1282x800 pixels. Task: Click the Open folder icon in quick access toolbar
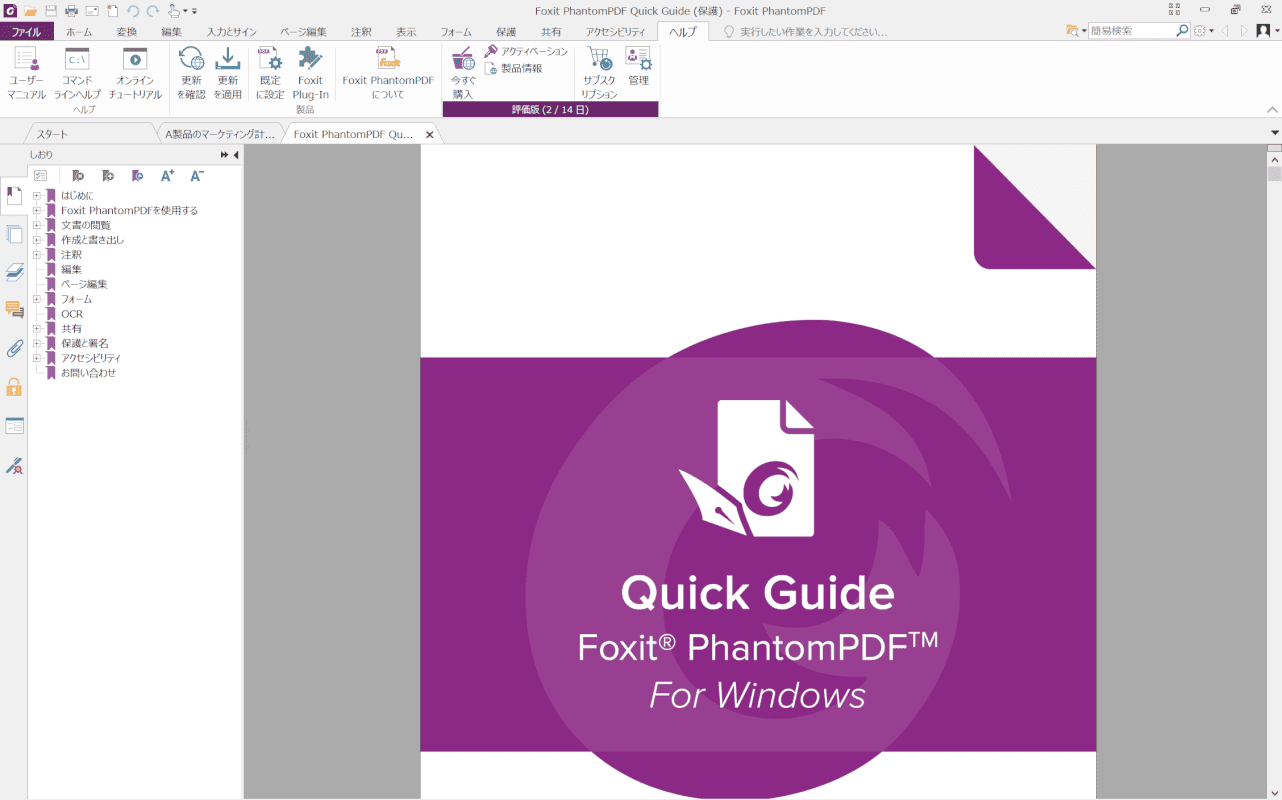point(30,11)
